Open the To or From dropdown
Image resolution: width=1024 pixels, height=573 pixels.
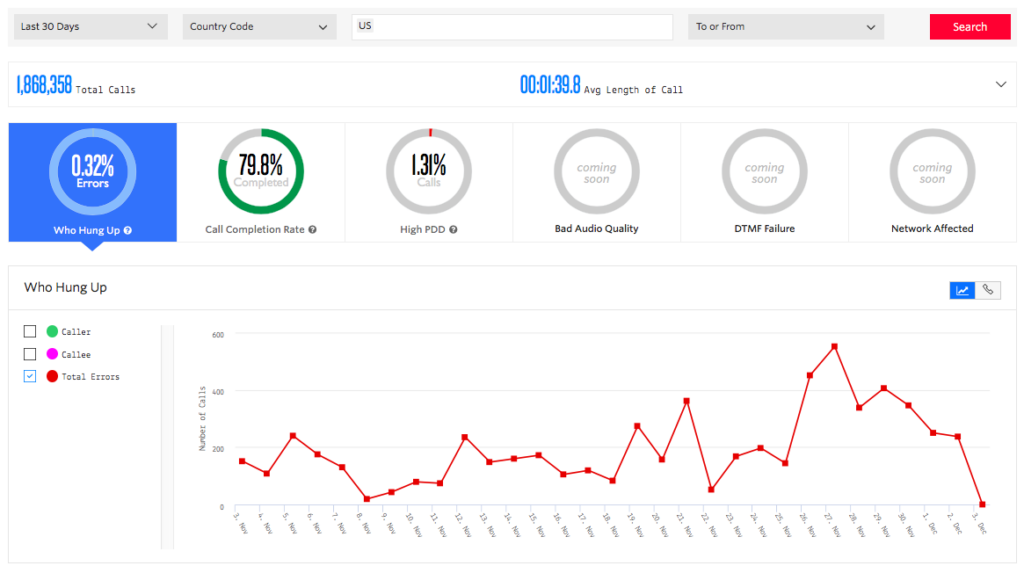(785, 27)
